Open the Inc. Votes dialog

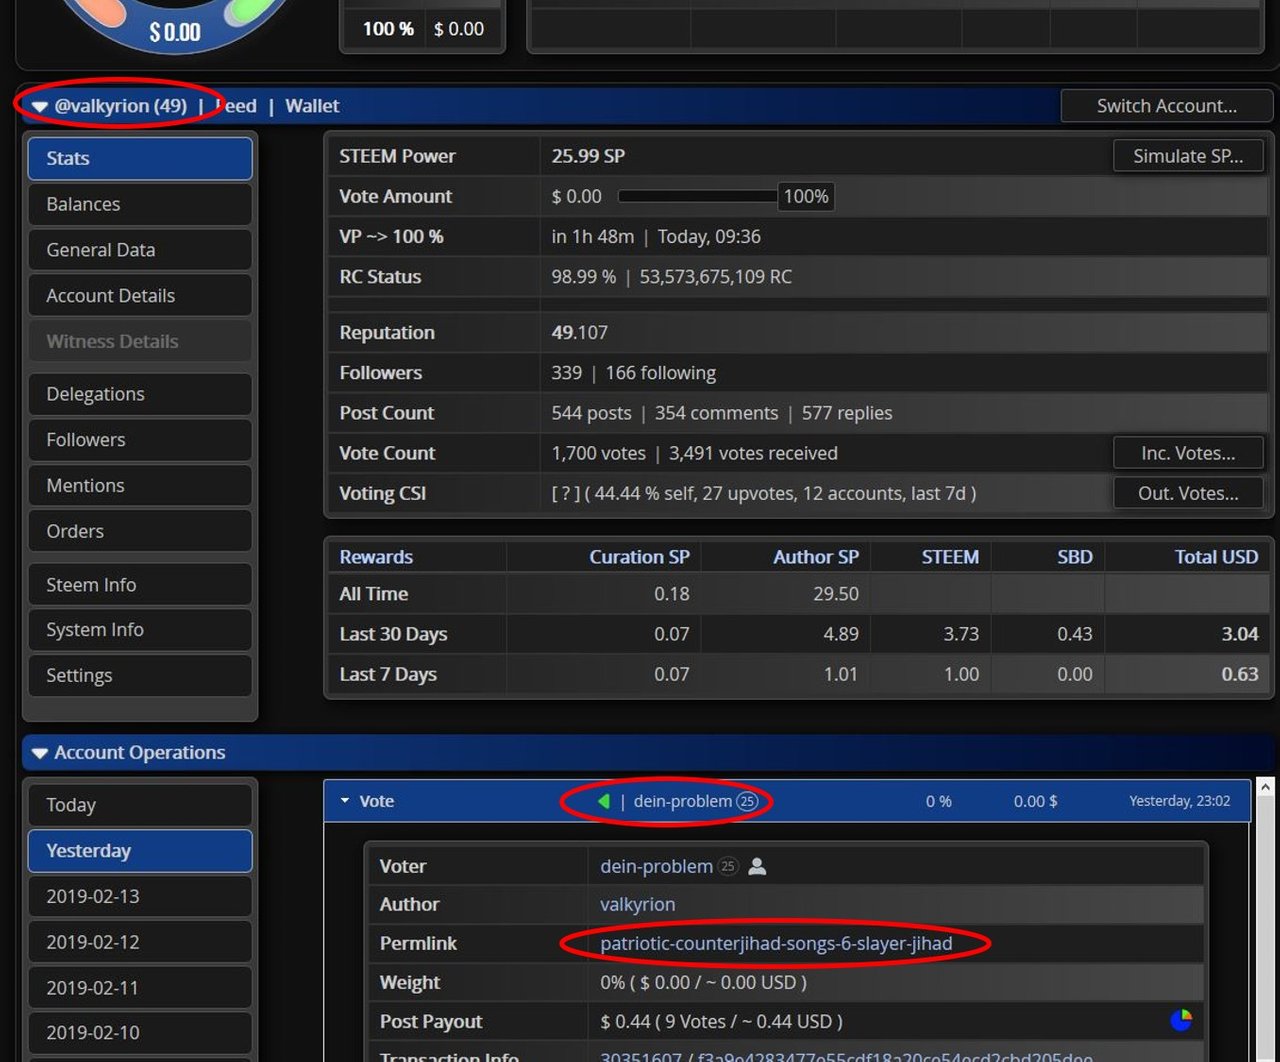1188,453
